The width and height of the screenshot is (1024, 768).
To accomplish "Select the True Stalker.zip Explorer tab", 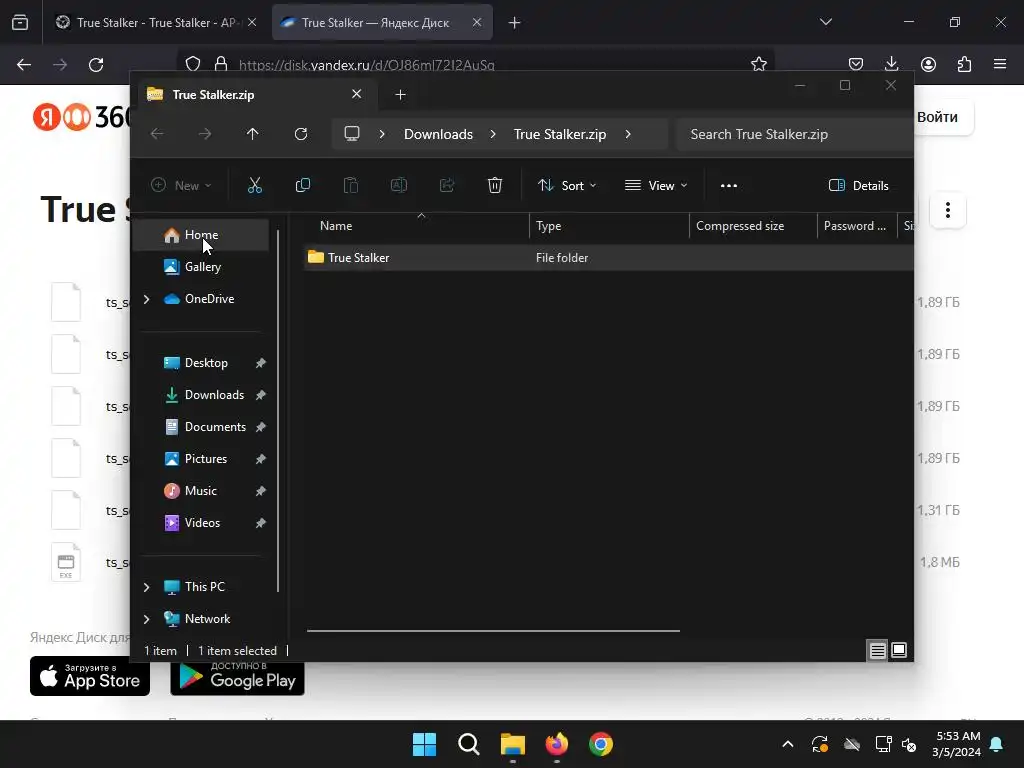I will pos(255,95).
